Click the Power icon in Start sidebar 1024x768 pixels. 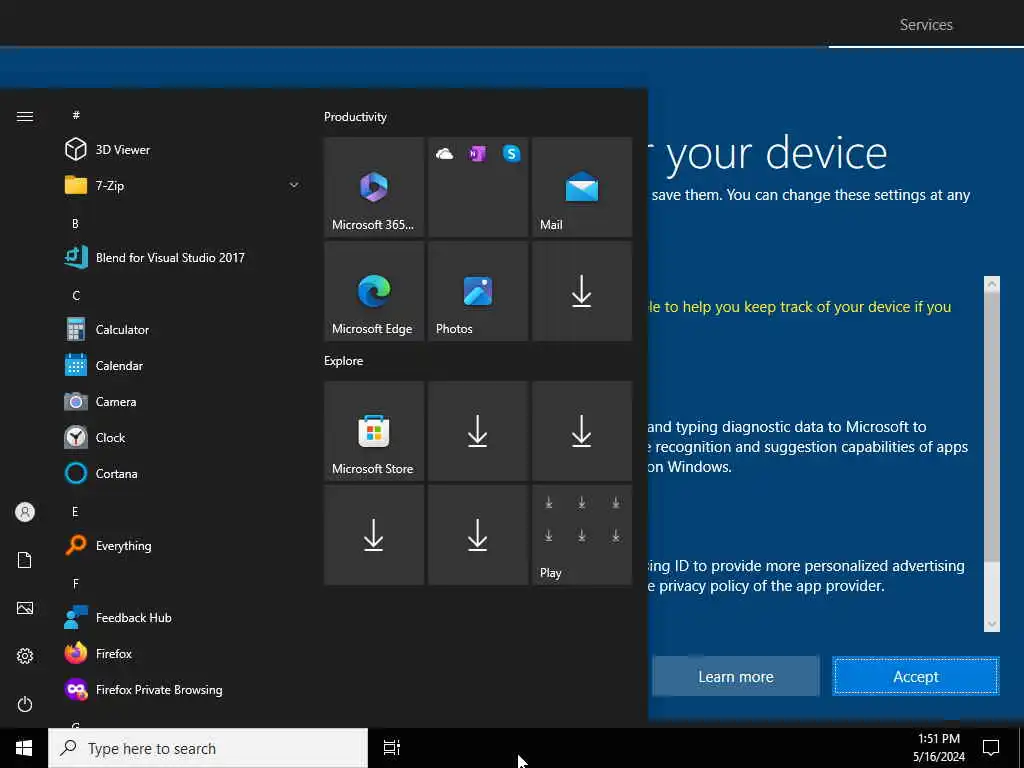25,704
